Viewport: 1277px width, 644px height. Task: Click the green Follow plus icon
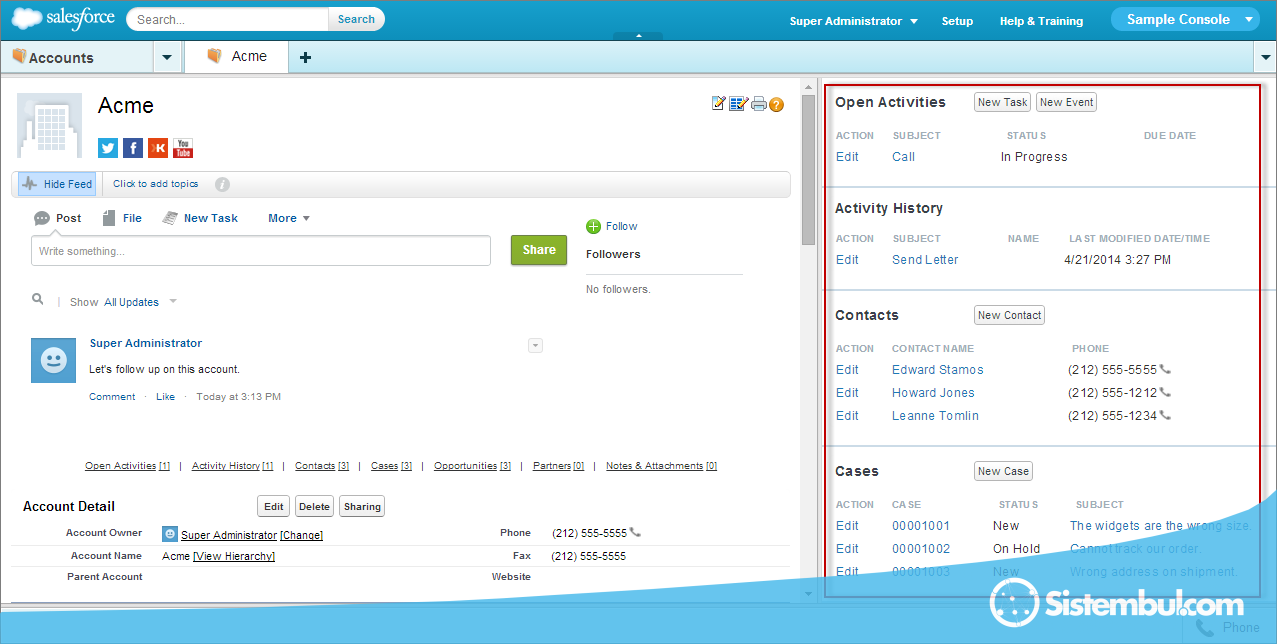[x=594, y=227]
